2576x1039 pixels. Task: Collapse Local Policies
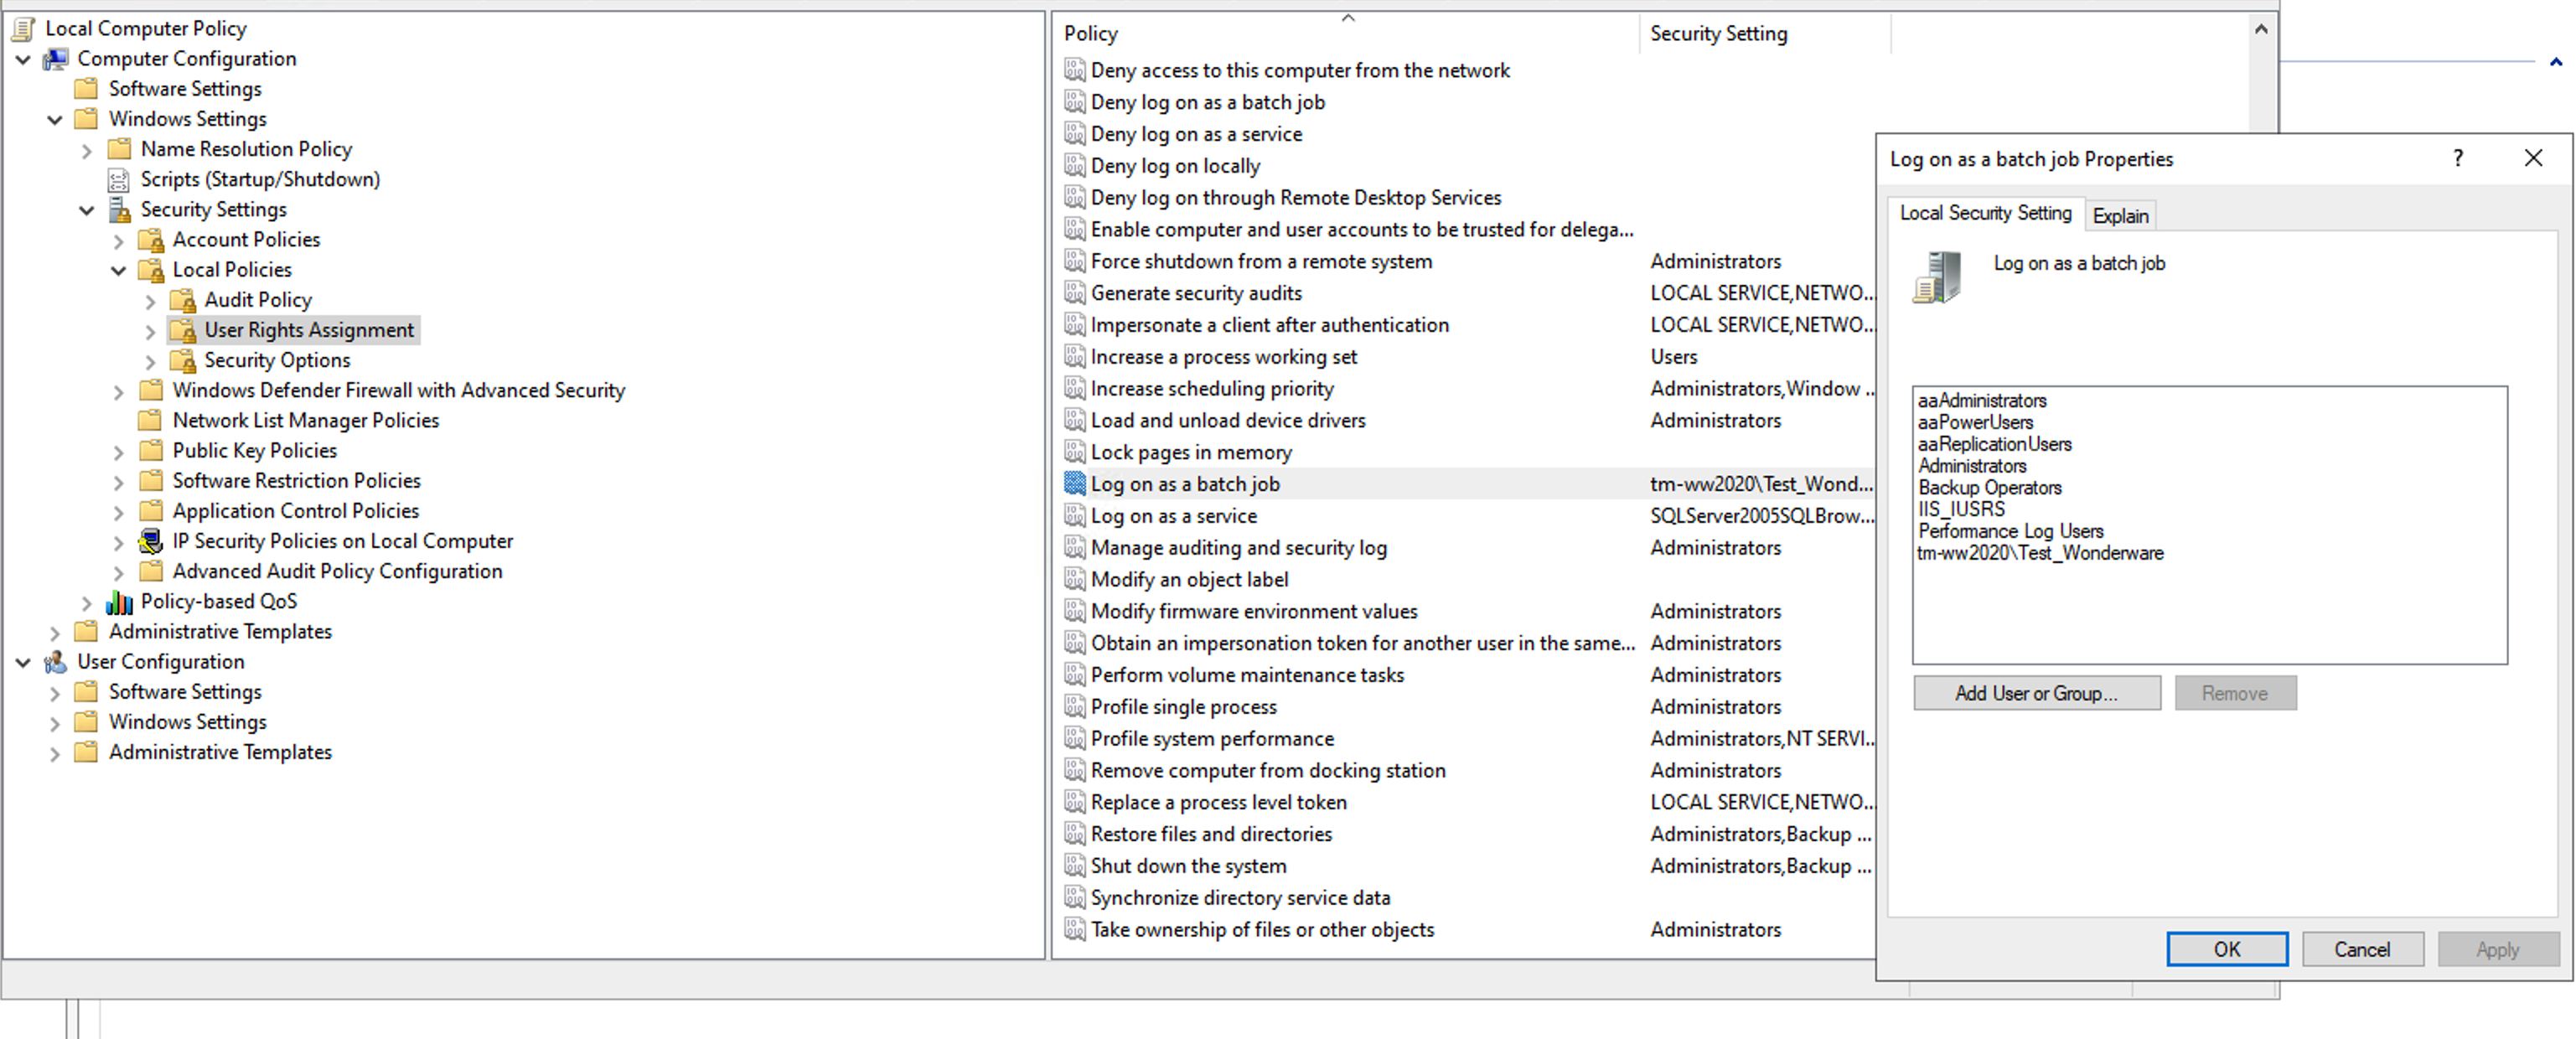(x=118, y=270)
